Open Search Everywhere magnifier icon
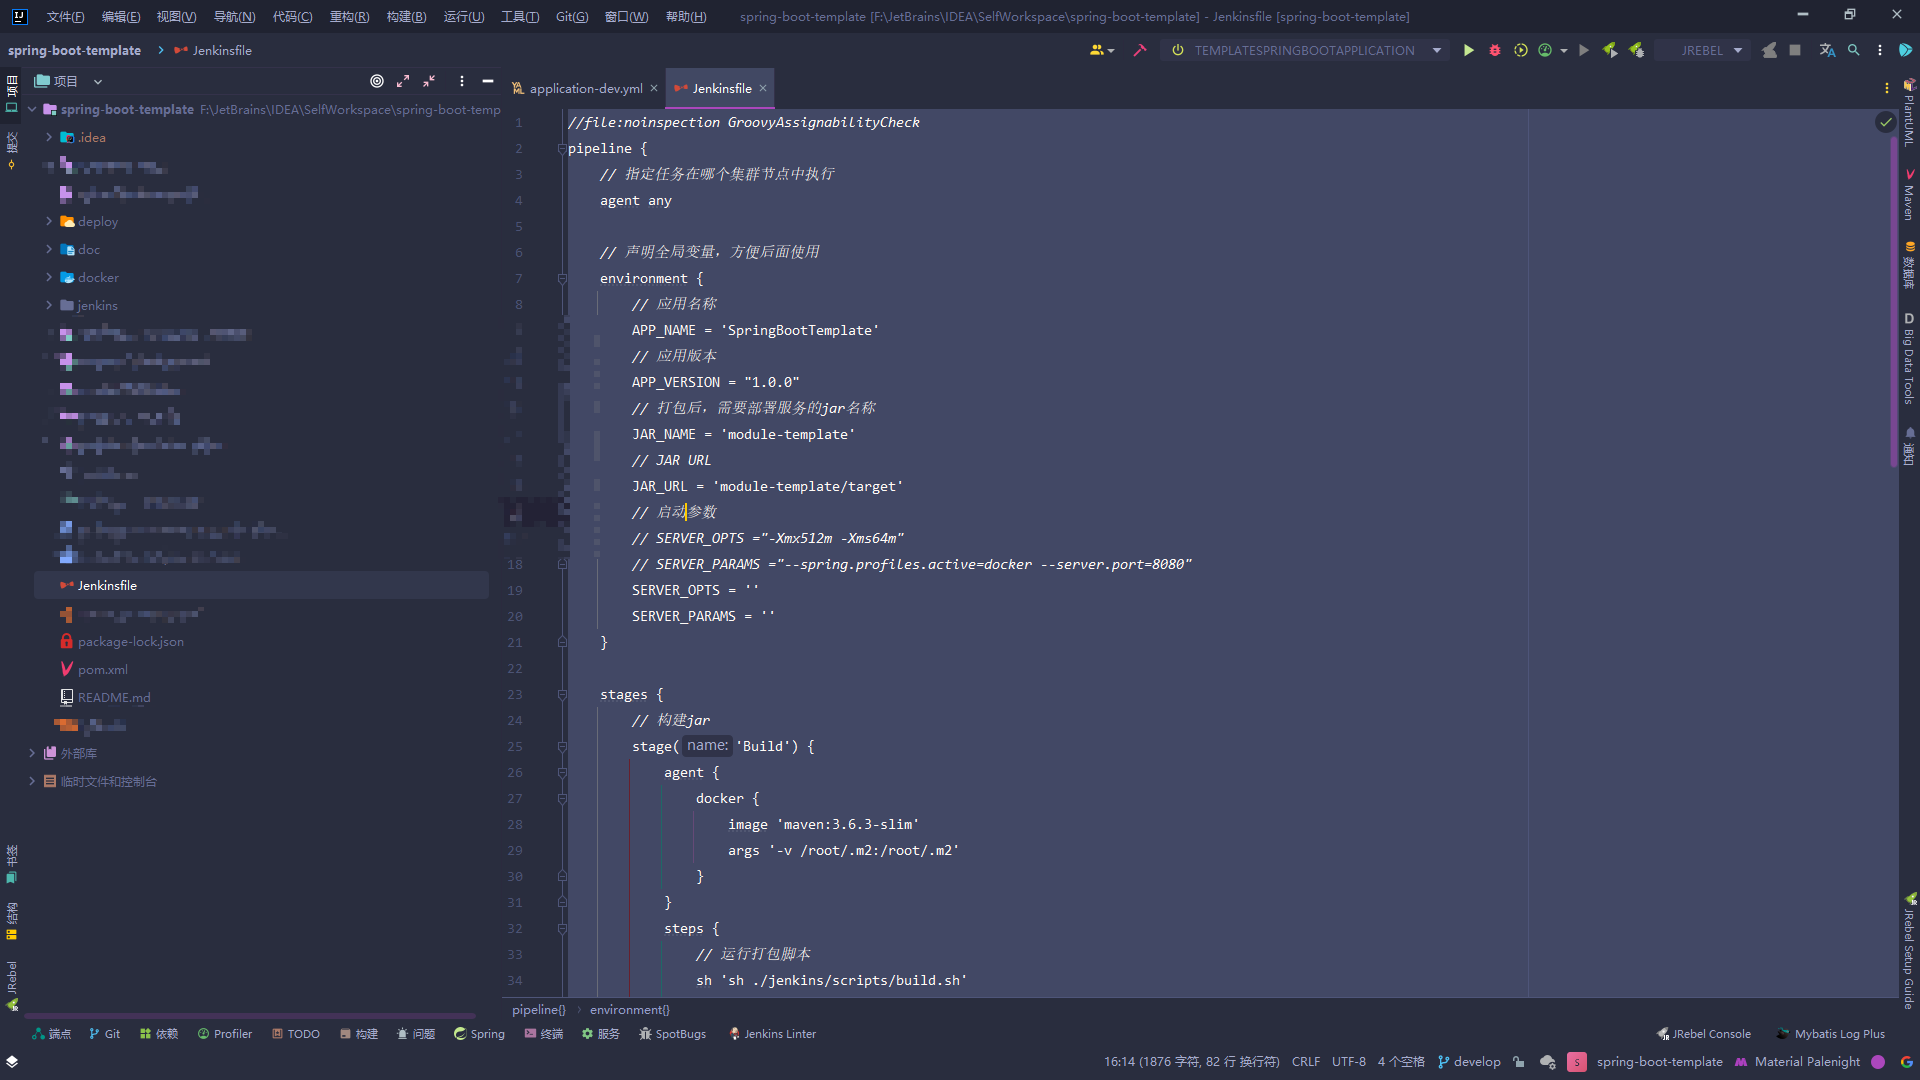 [x=1854, y=50]
